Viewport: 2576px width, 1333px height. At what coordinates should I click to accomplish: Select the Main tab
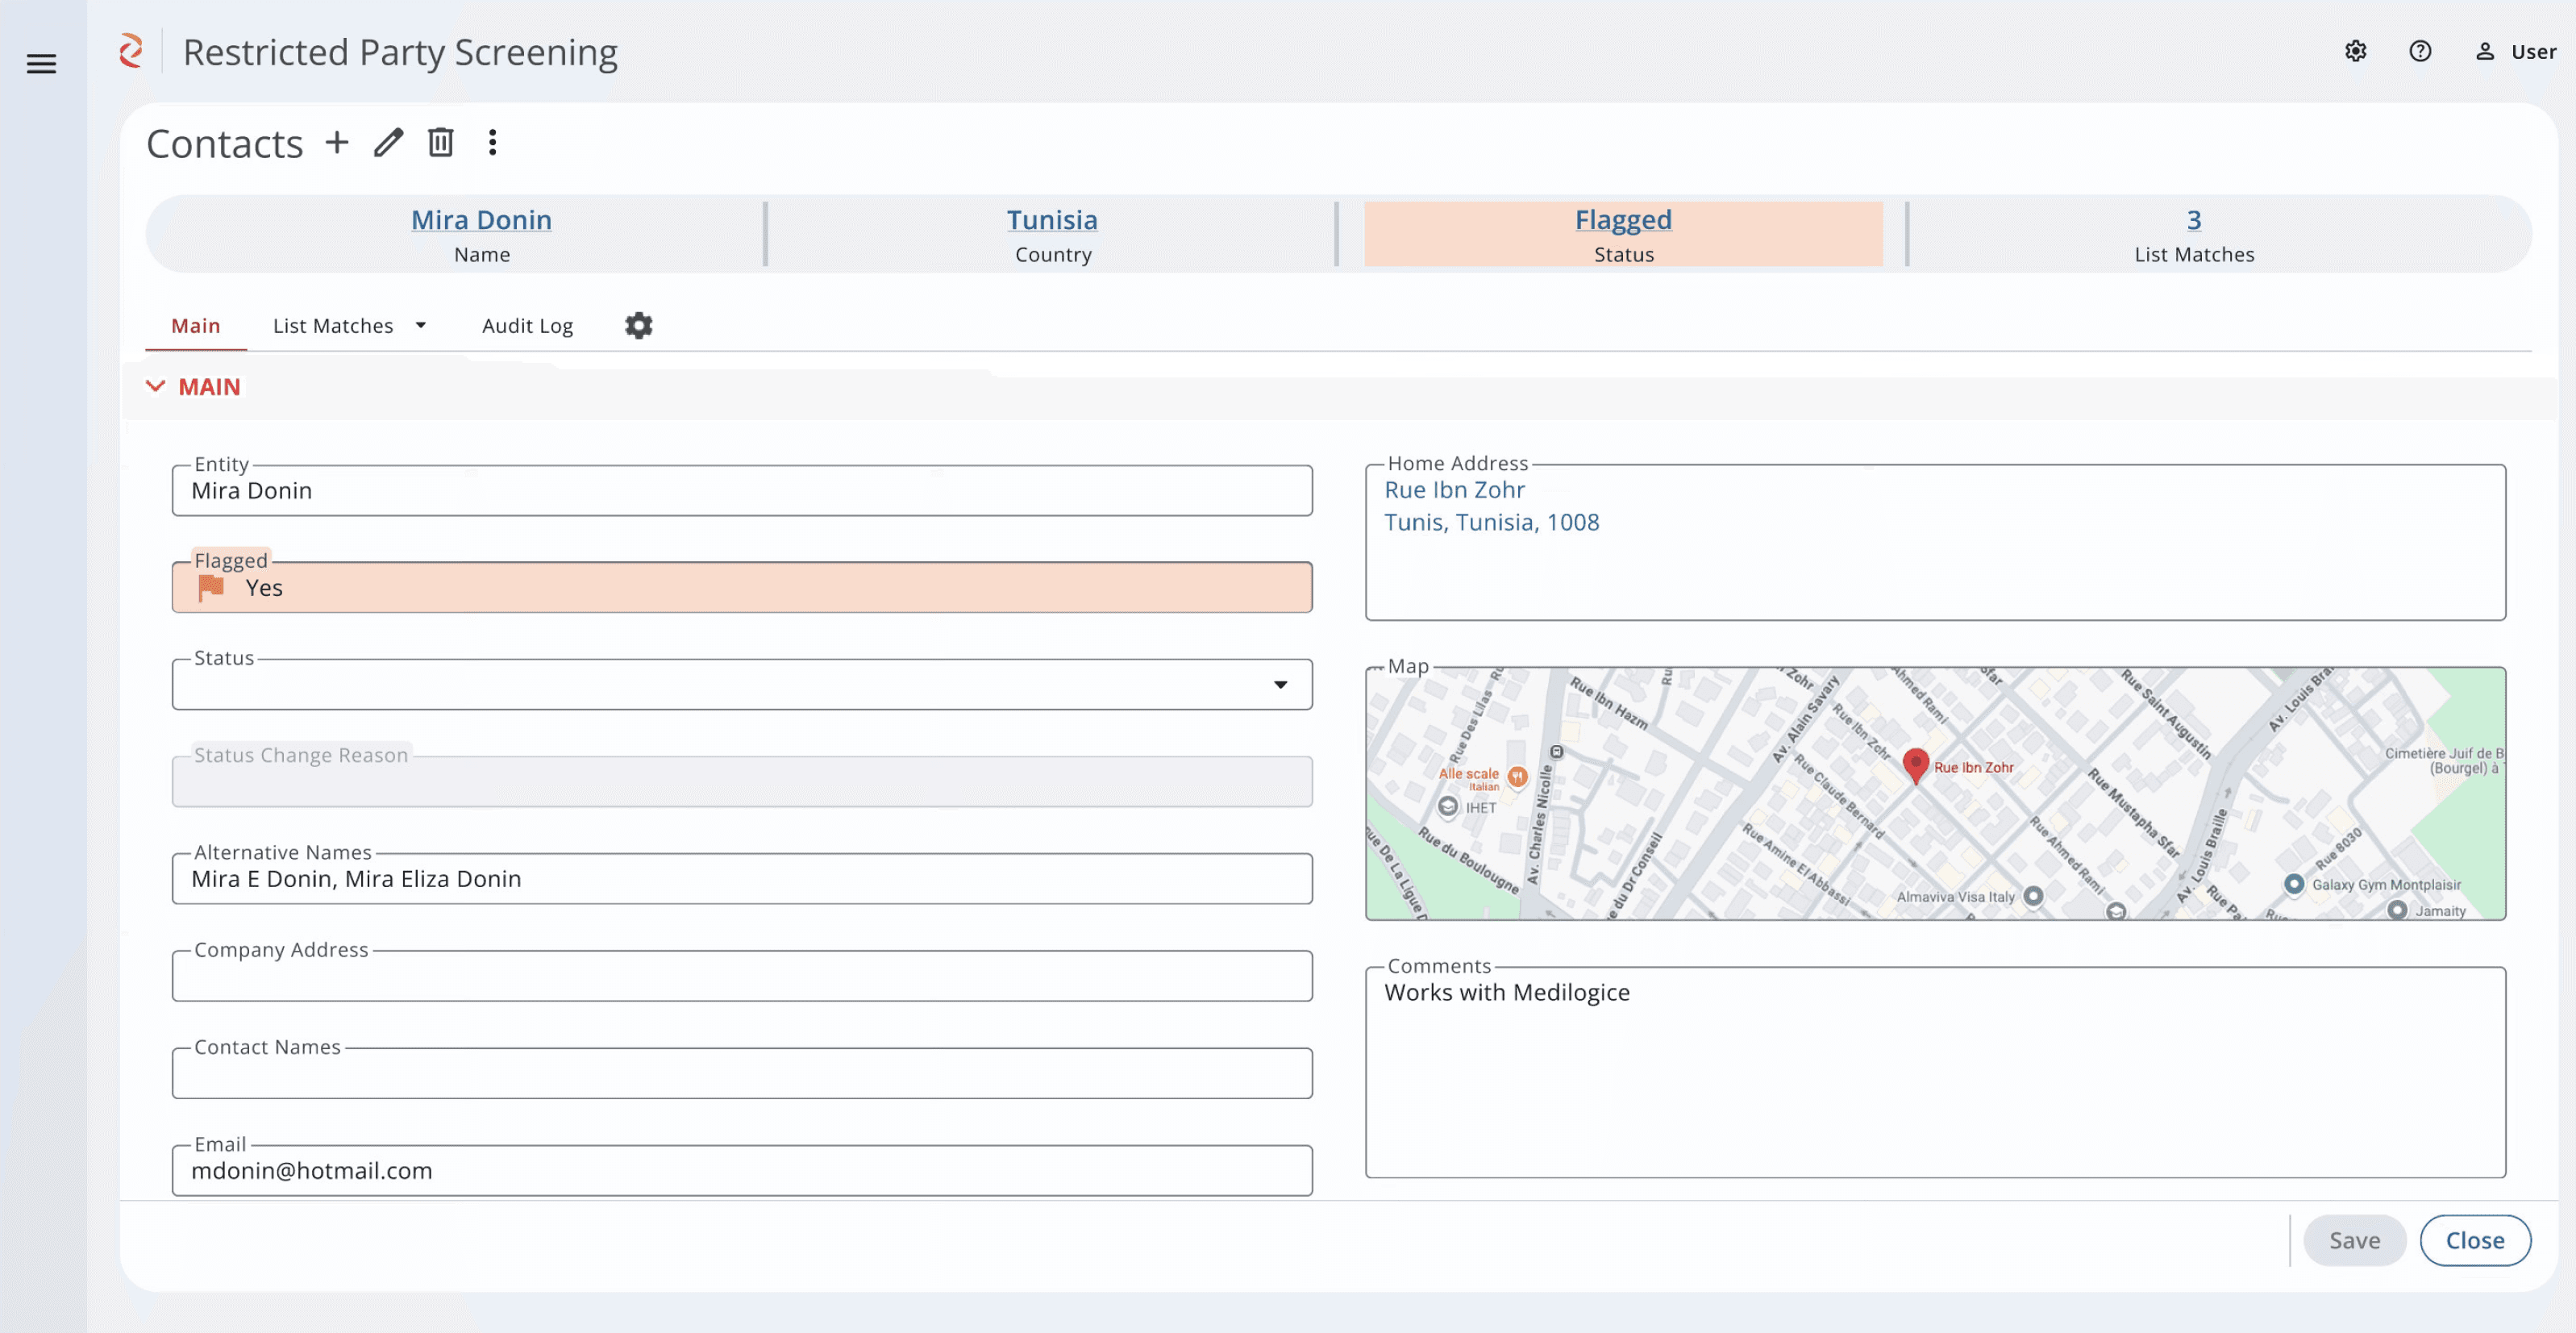coord(195,325)
